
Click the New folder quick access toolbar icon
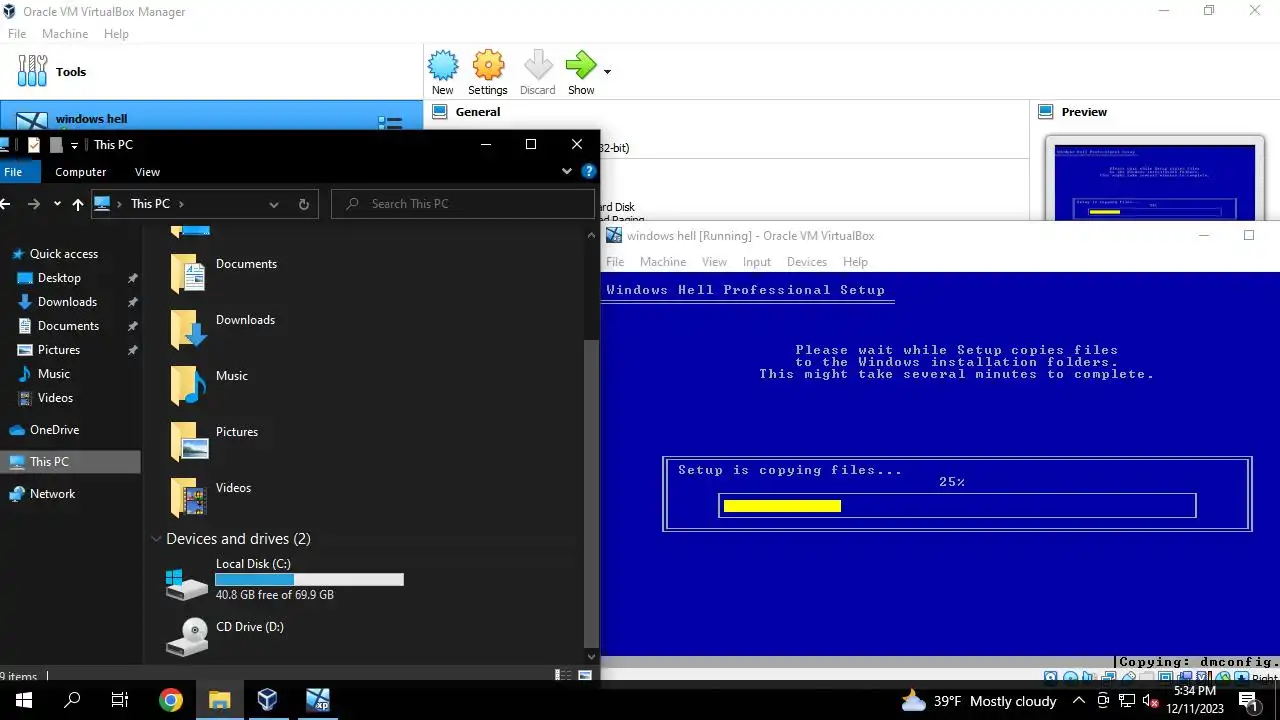pos(56,145)
